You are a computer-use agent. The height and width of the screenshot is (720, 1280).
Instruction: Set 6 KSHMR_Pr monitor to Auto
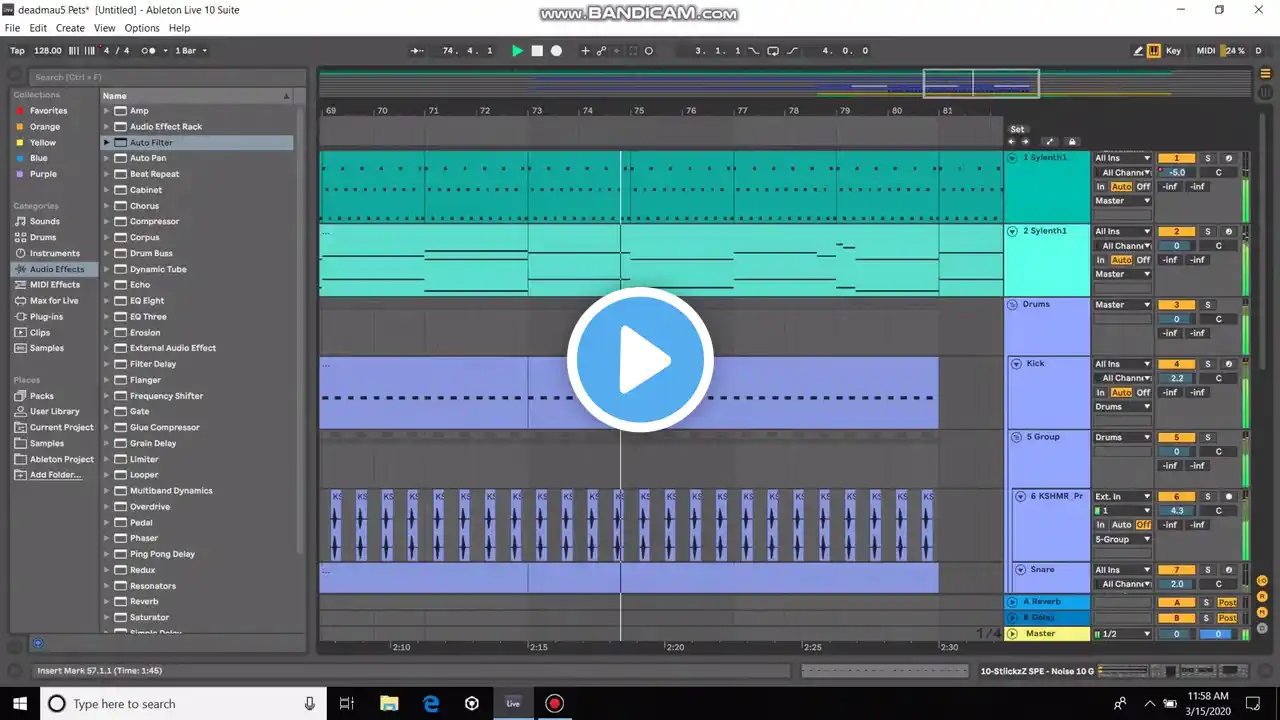click(1122, 525)
